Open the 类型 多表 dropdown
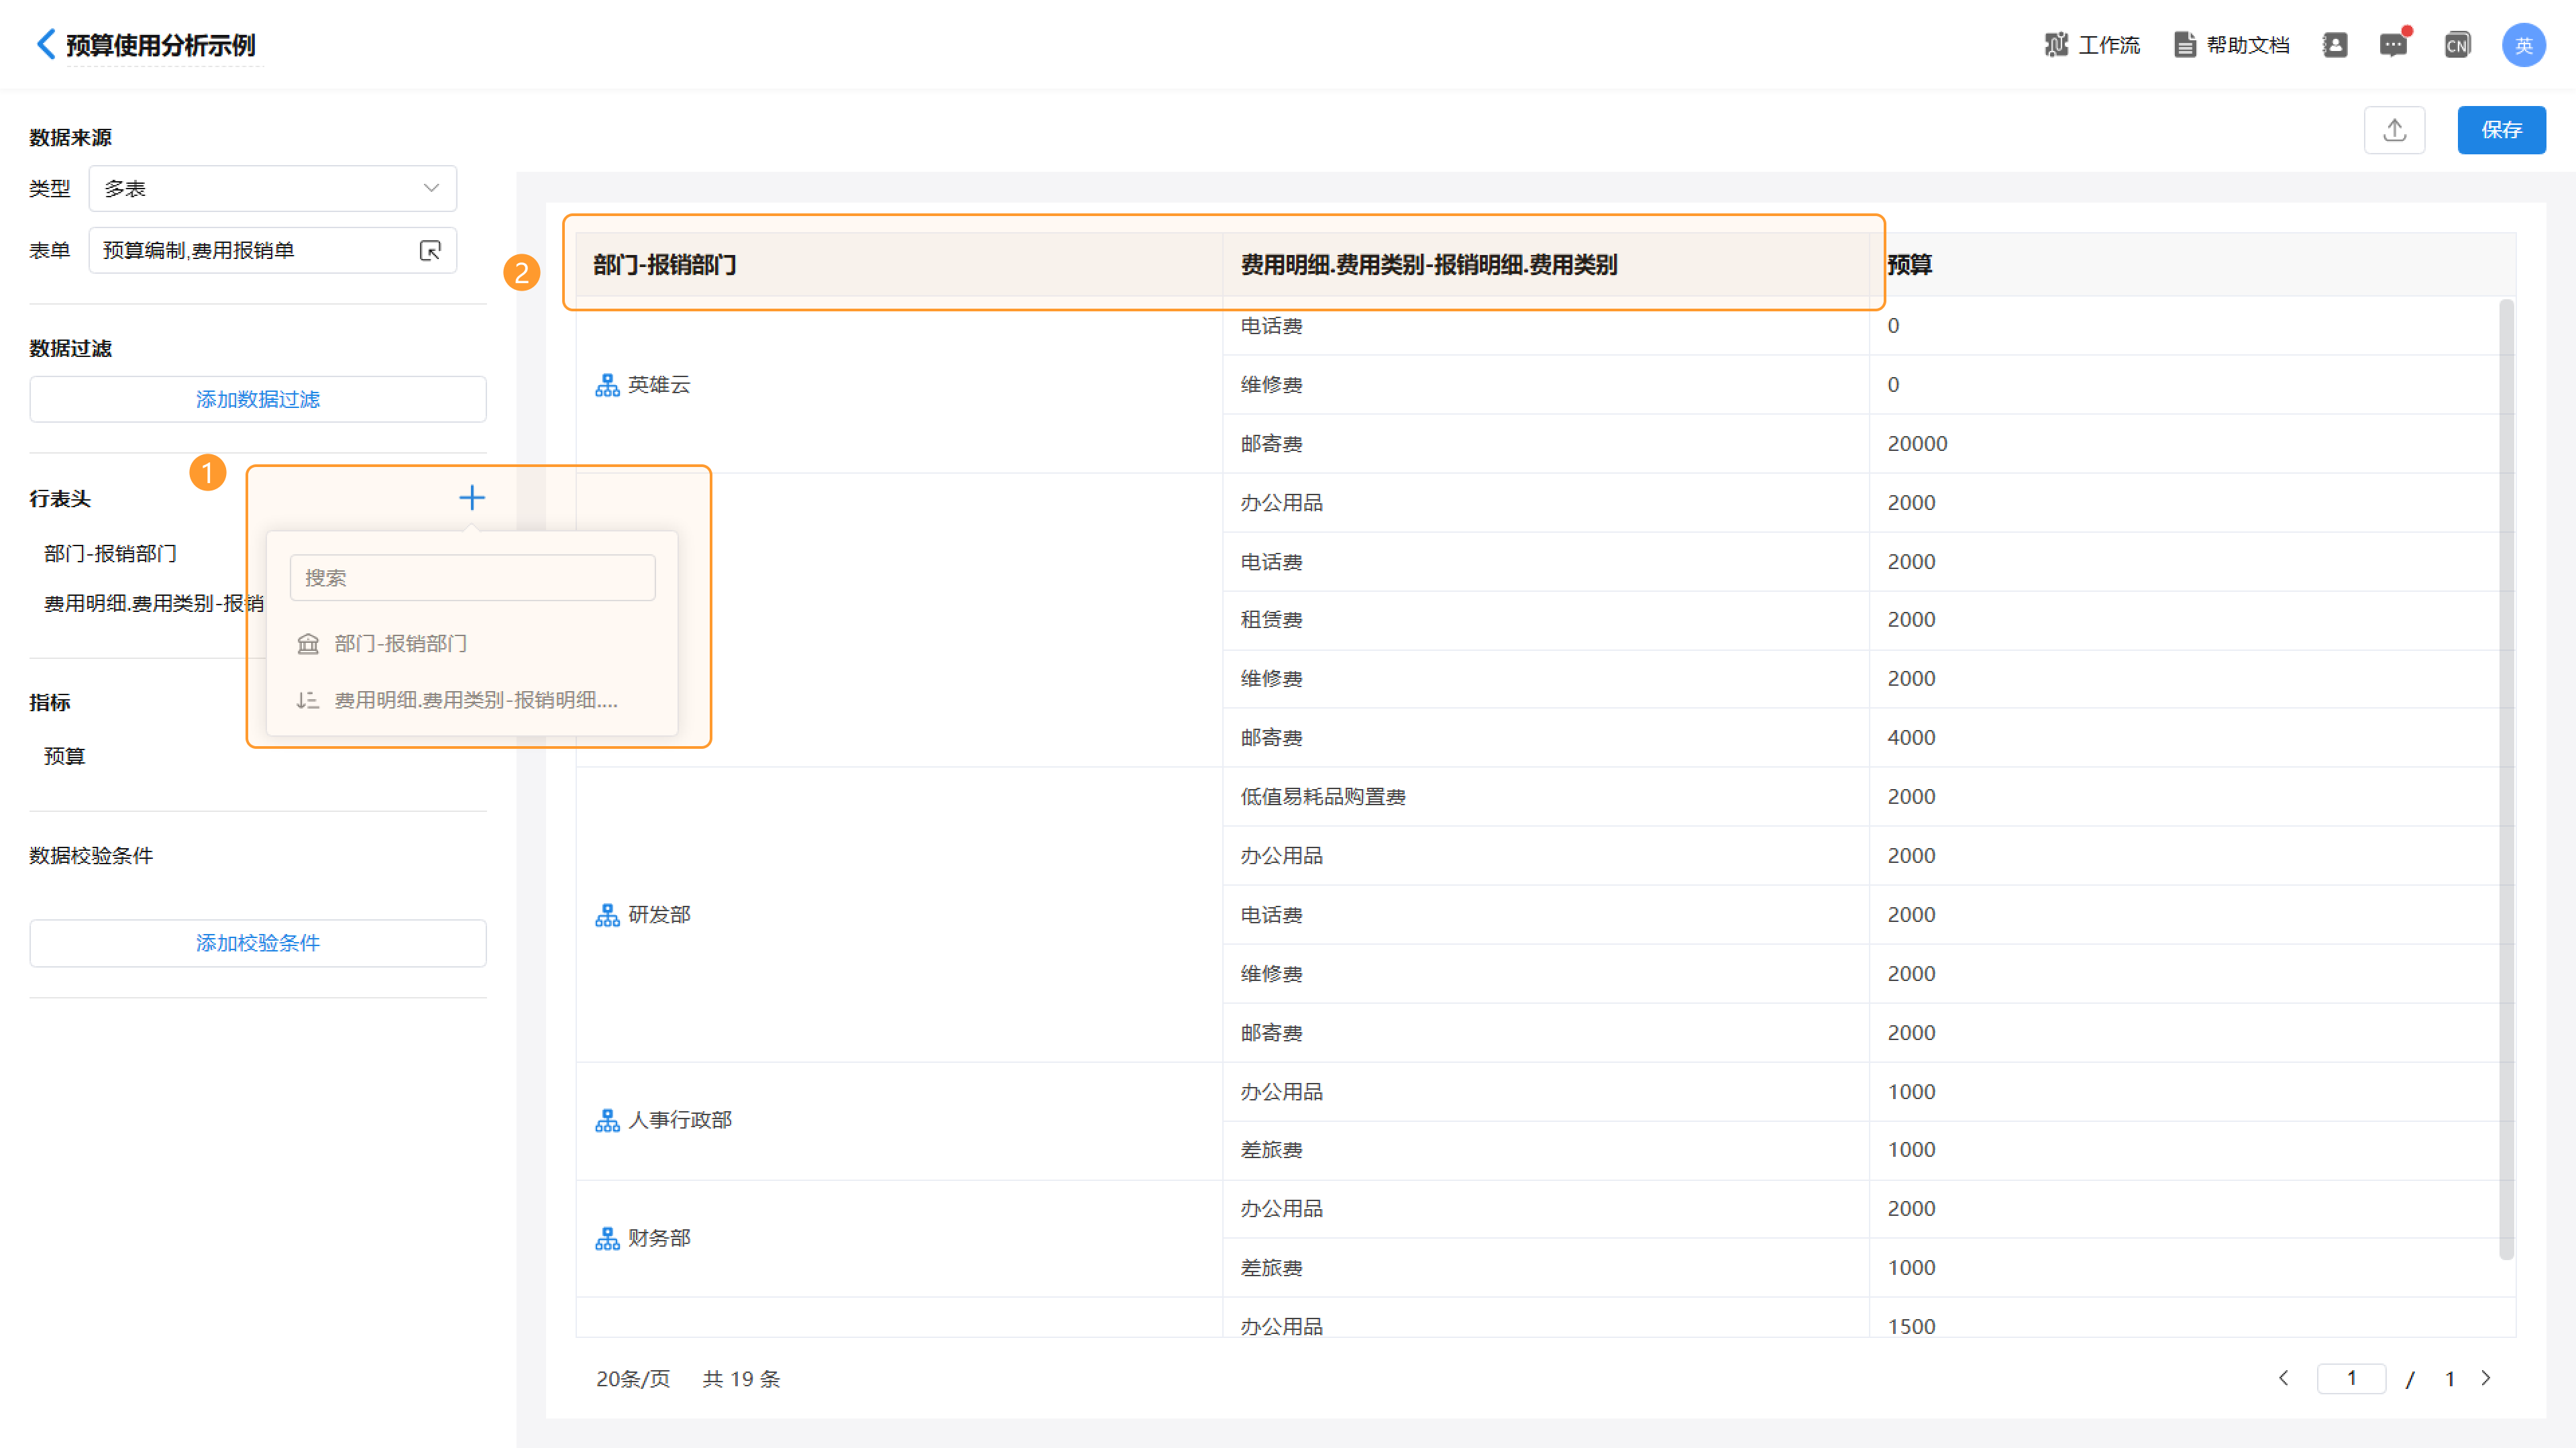Viewport: 2576px width, 1448px height. click(x=273, y=188)
